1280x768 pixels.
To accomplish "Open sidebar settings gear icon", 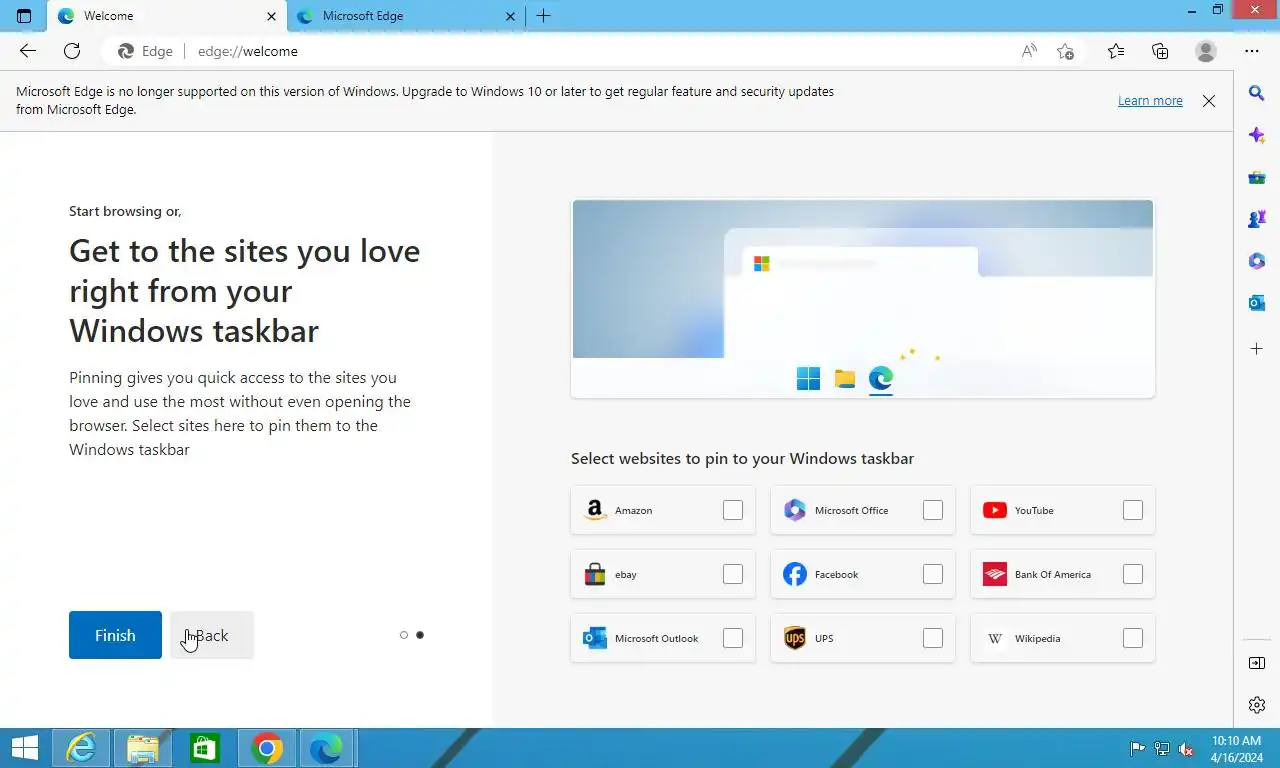I will click(x=1257, y=705).
